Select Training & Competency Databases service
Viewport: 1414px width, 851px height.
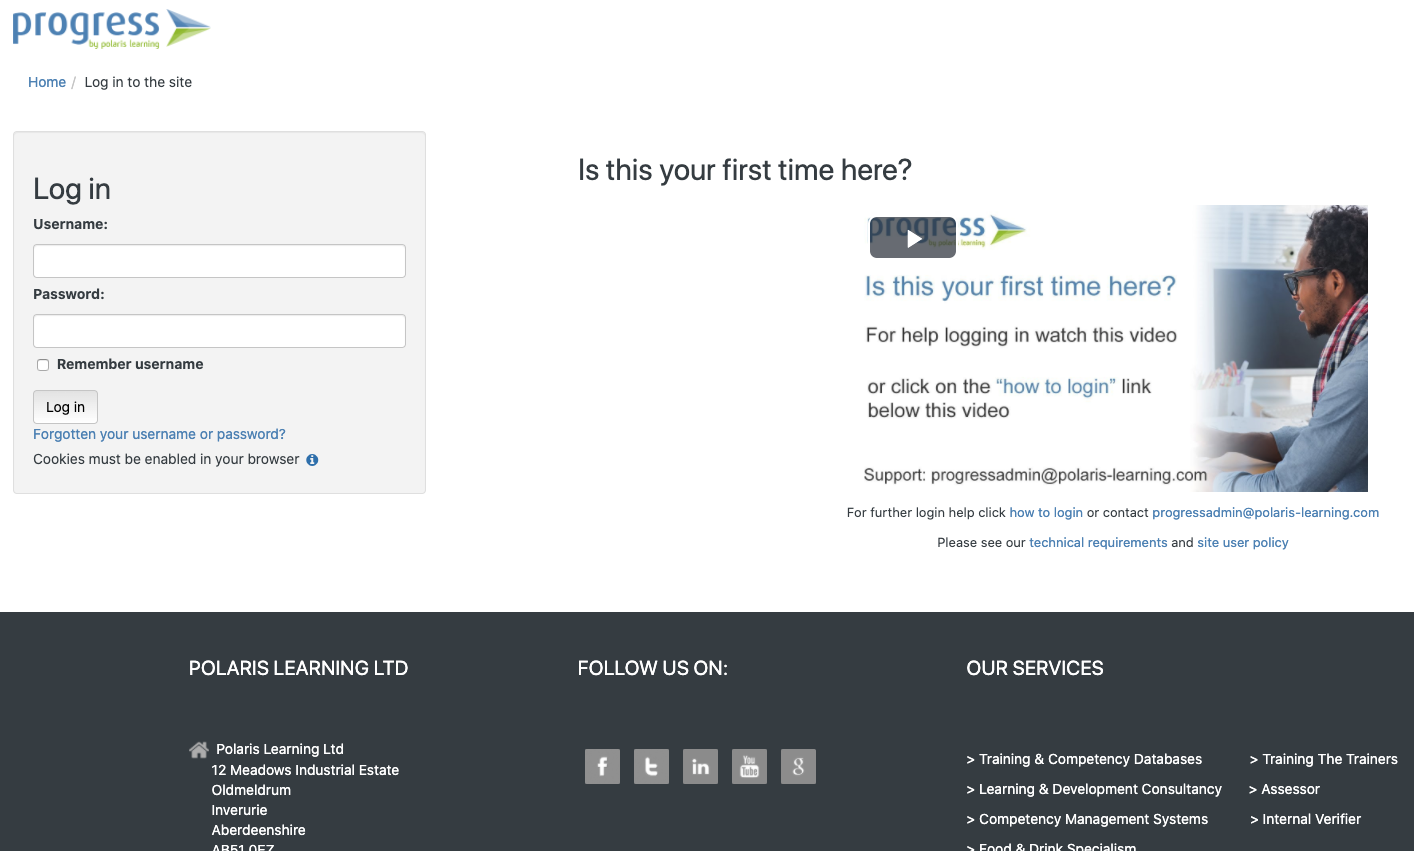pyautogui.click(x=1089, y=759)
